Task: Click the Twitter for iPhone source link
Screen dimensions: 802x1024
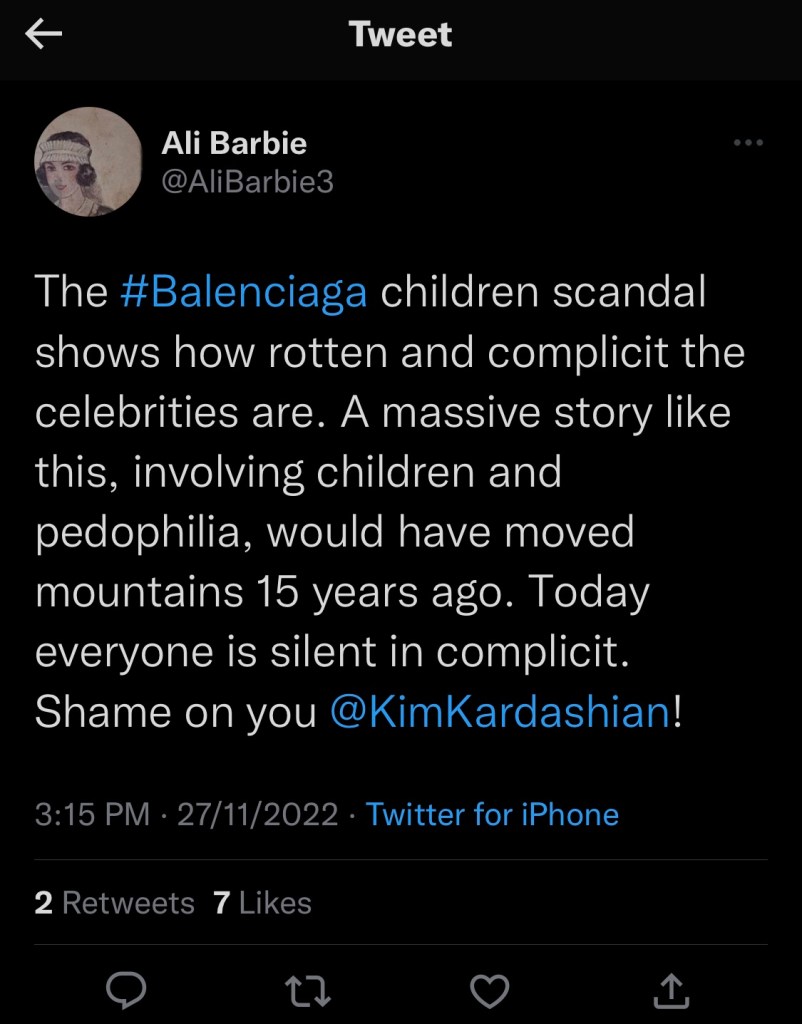Action: 492,814
